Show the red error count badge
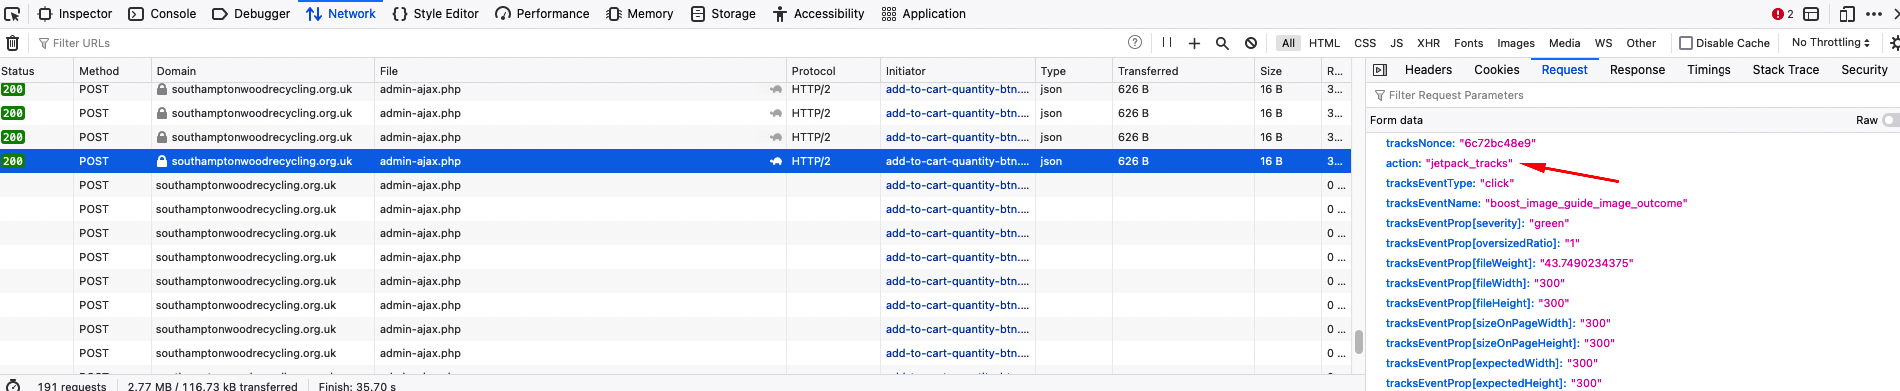Viewport: 1900px width, 391px height. [x=1783, y=14]
